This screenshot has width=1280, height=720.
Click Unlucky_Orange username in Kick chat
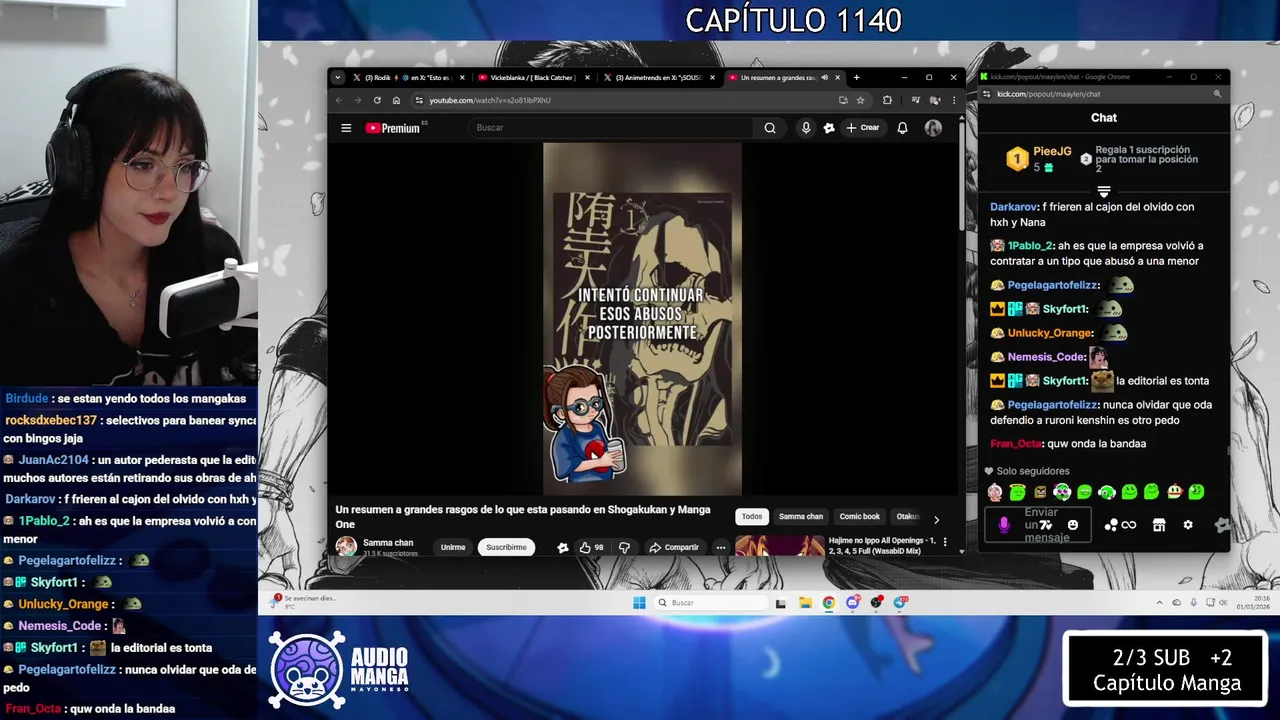(1050, 333)
